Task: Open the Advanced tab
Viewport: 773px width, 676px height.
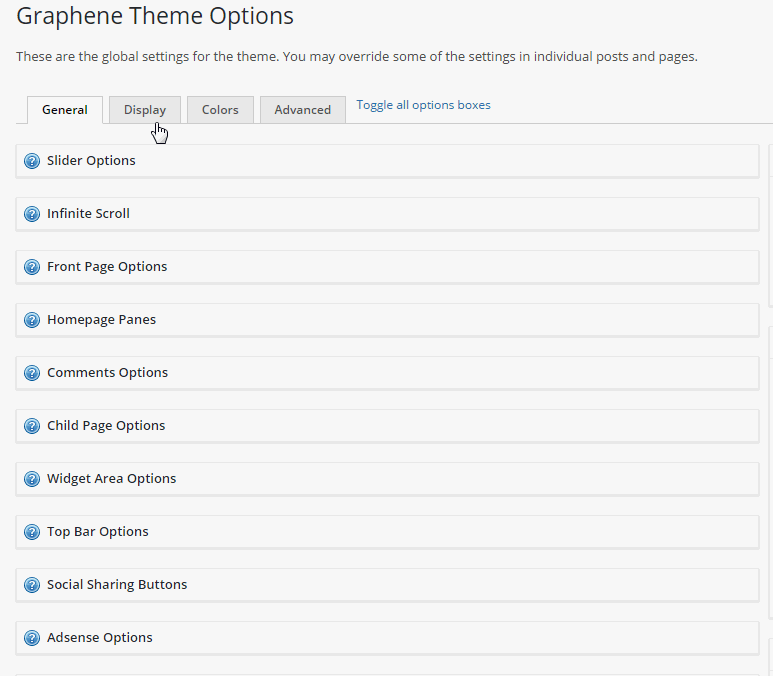Action: click(303, 110)
